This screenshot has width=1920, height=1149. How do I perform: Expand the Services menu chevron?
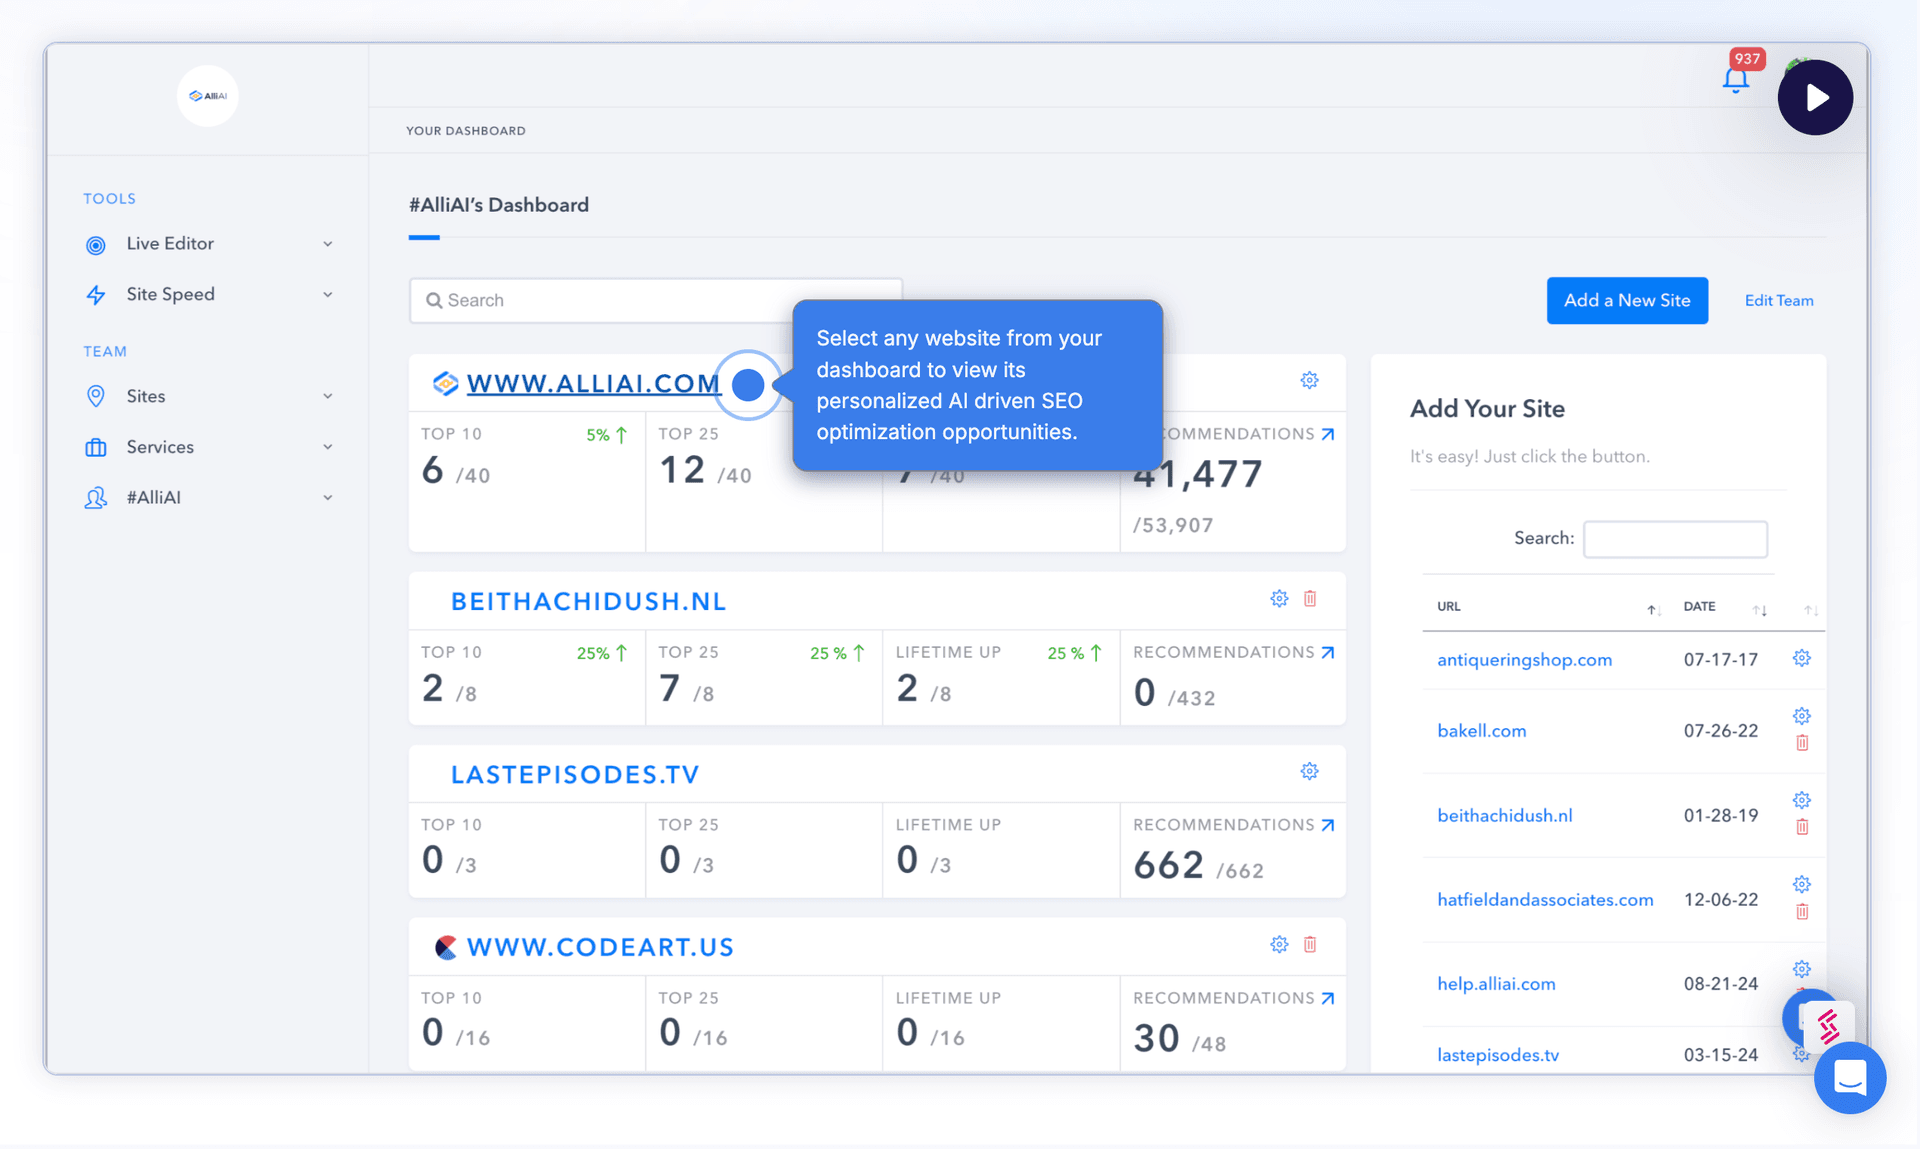[x=327, y=447]
